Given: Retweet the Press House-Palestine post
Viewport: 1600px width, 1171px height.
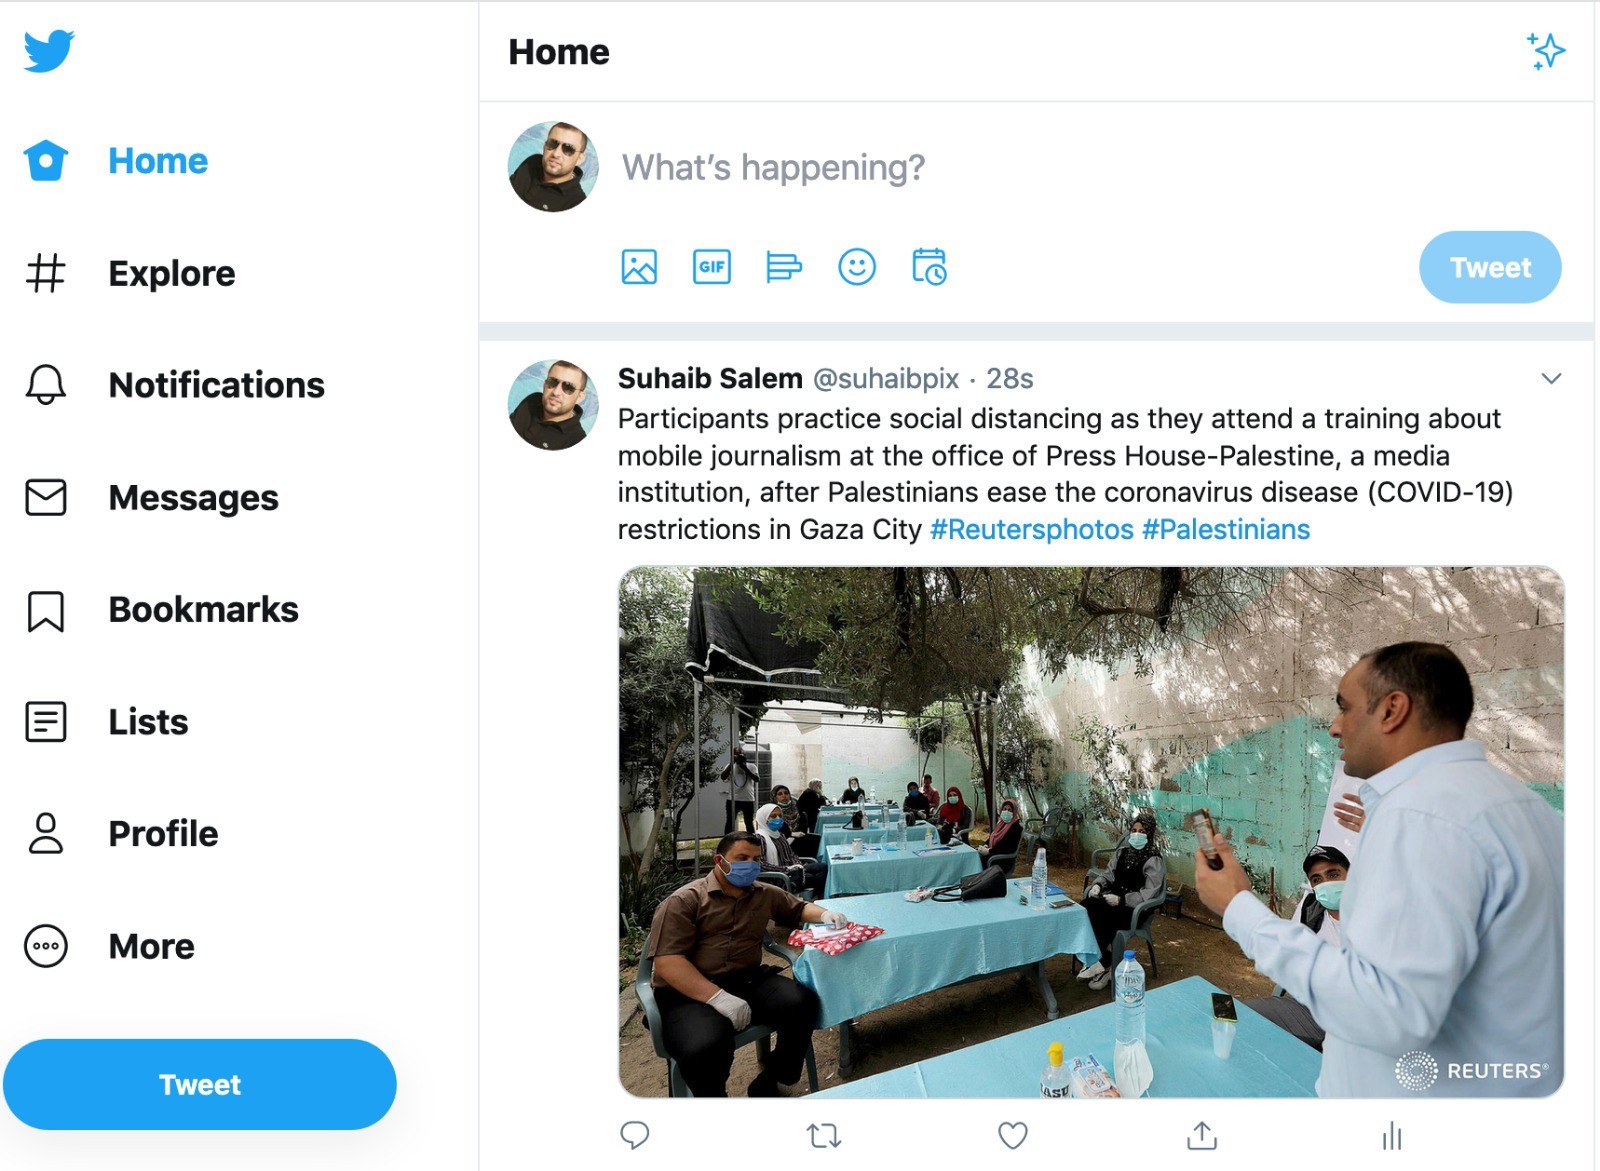Looking at the screenshot, I should 823,1135.
